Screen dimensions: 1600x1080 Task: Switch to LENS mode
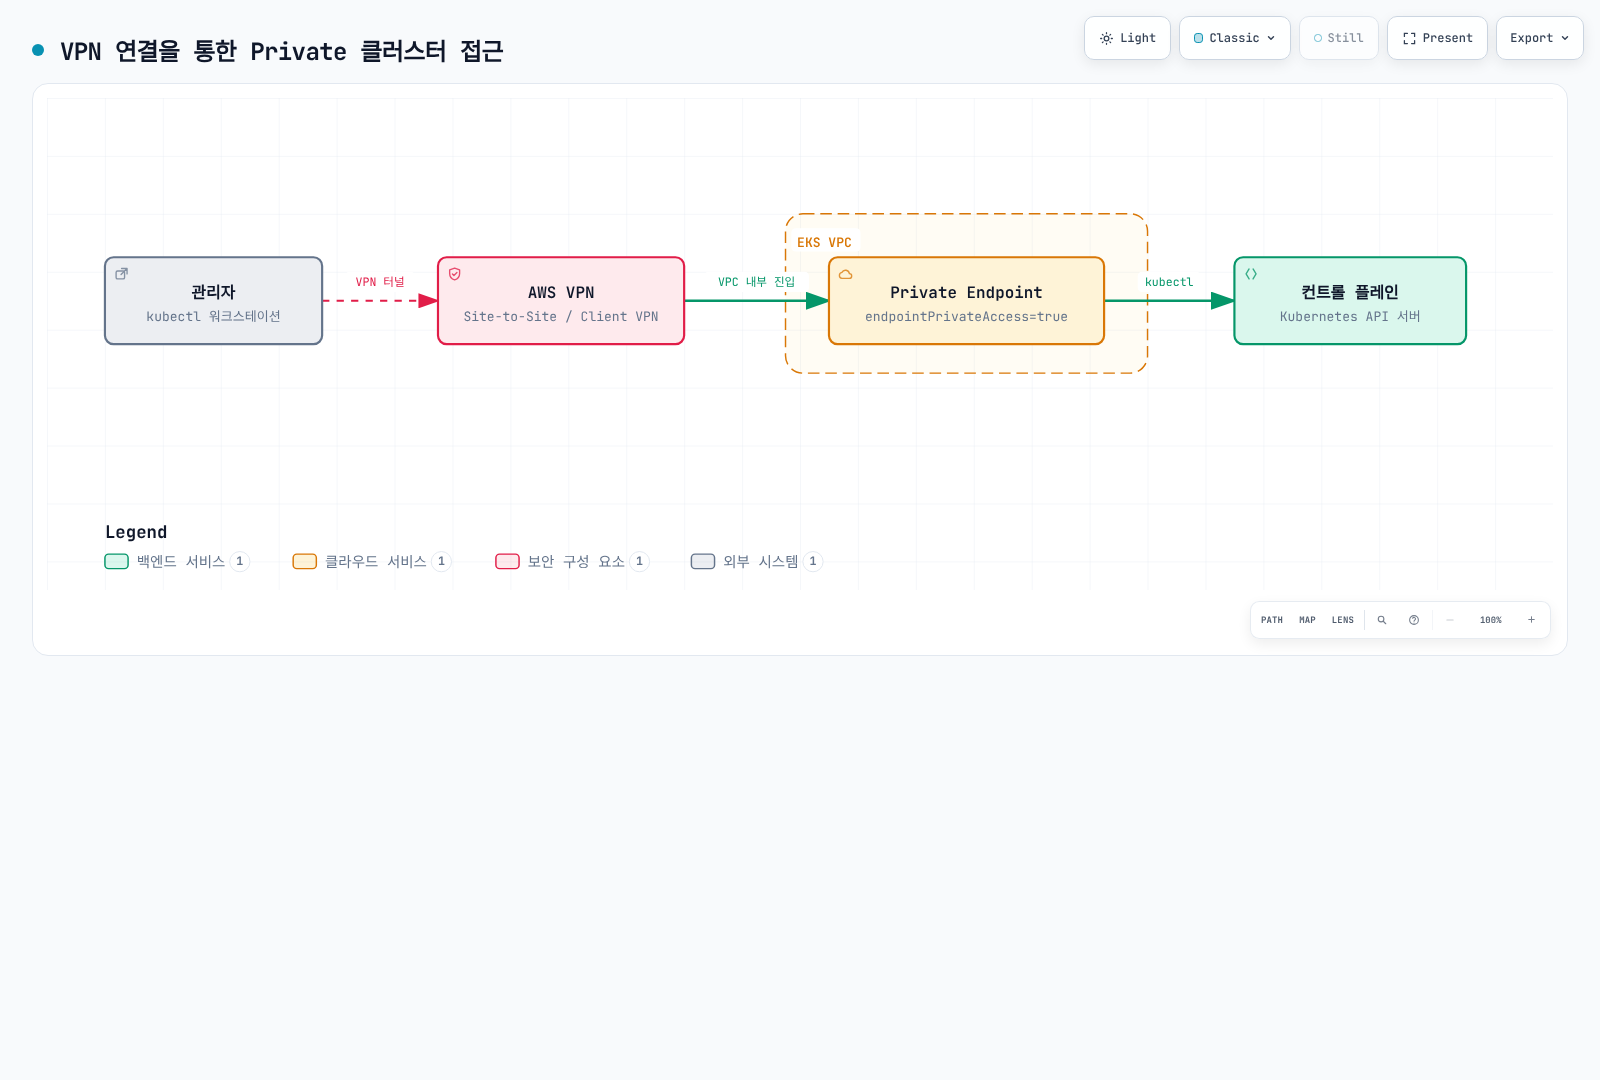[x=1343, y=620]
